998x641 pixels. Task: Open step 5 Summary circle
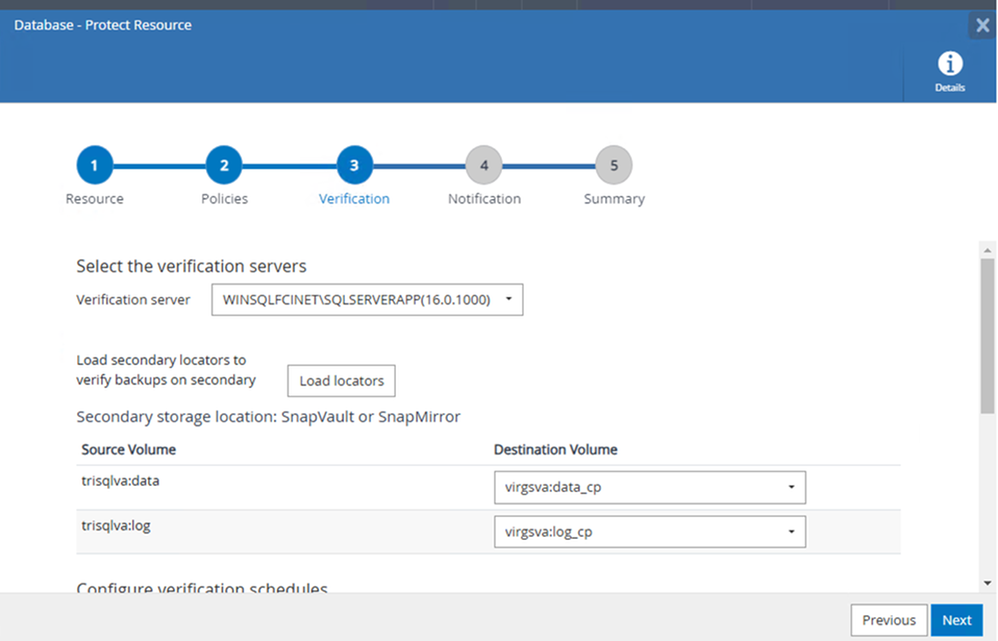614,165
